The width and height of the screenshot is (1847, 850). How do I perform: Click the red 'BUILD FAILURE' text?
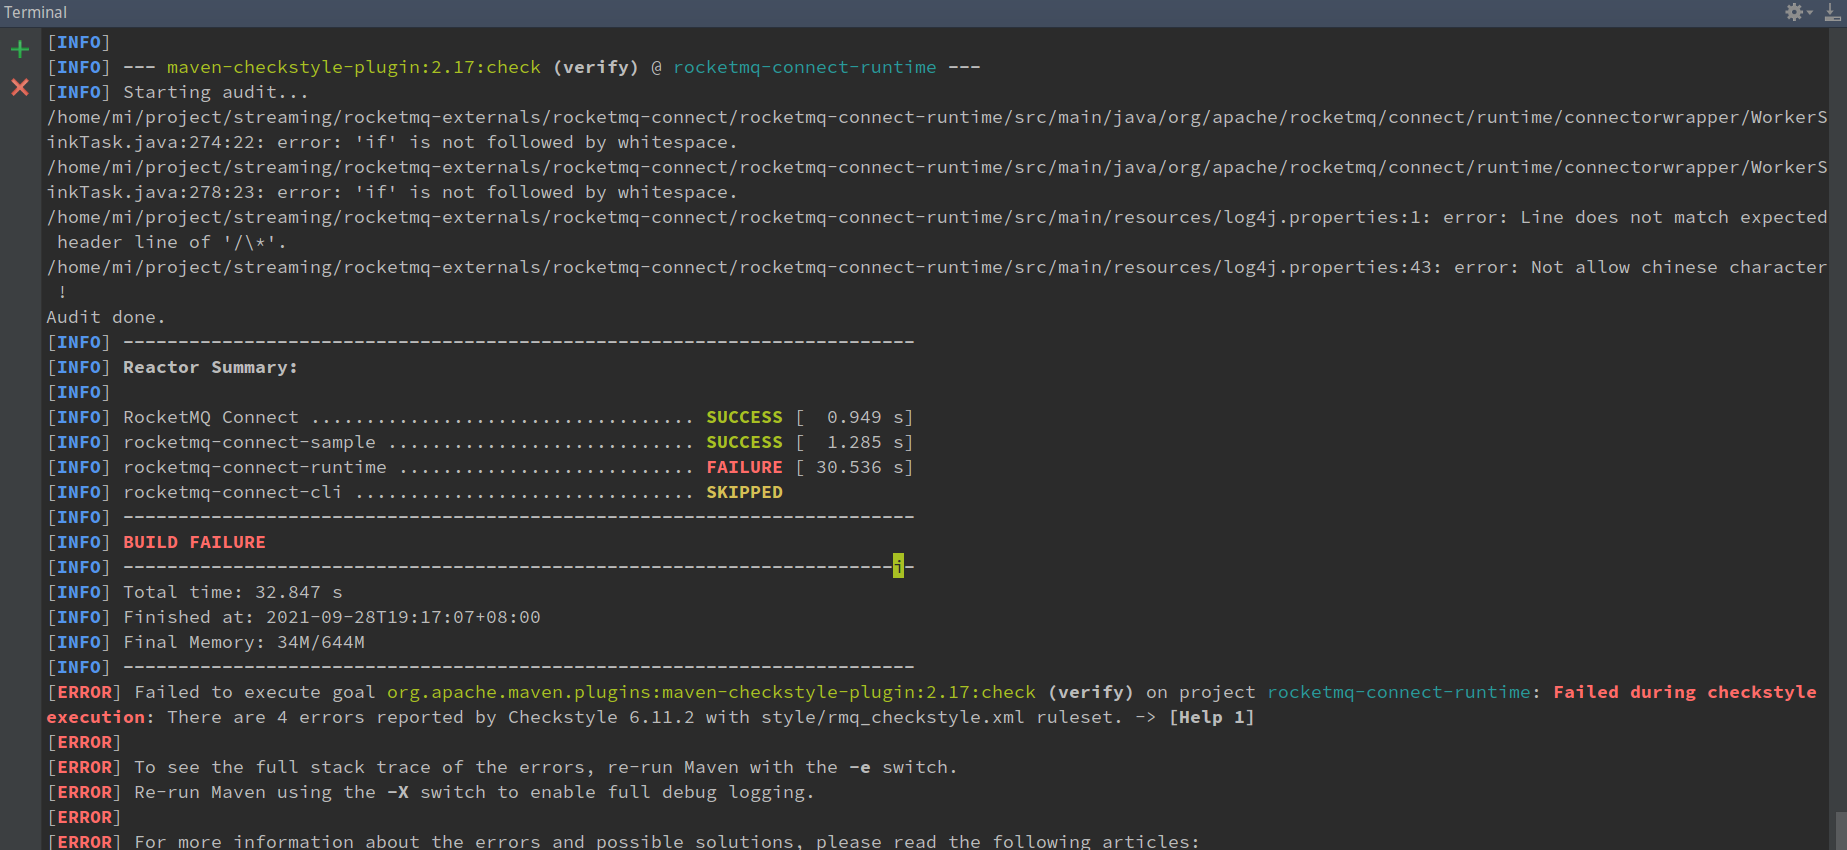[194, 542]
